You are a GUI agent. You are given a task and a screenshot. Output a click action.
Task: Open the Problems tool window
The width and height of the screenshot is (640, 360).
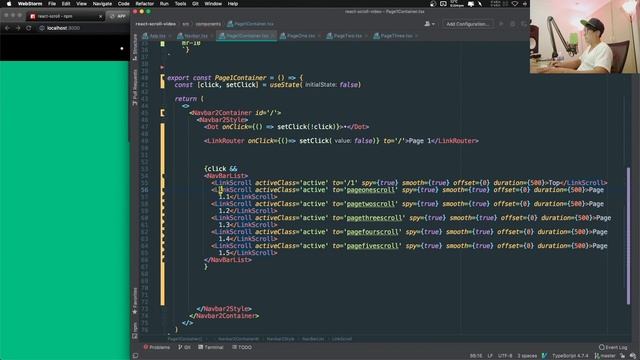pos(157,347)
